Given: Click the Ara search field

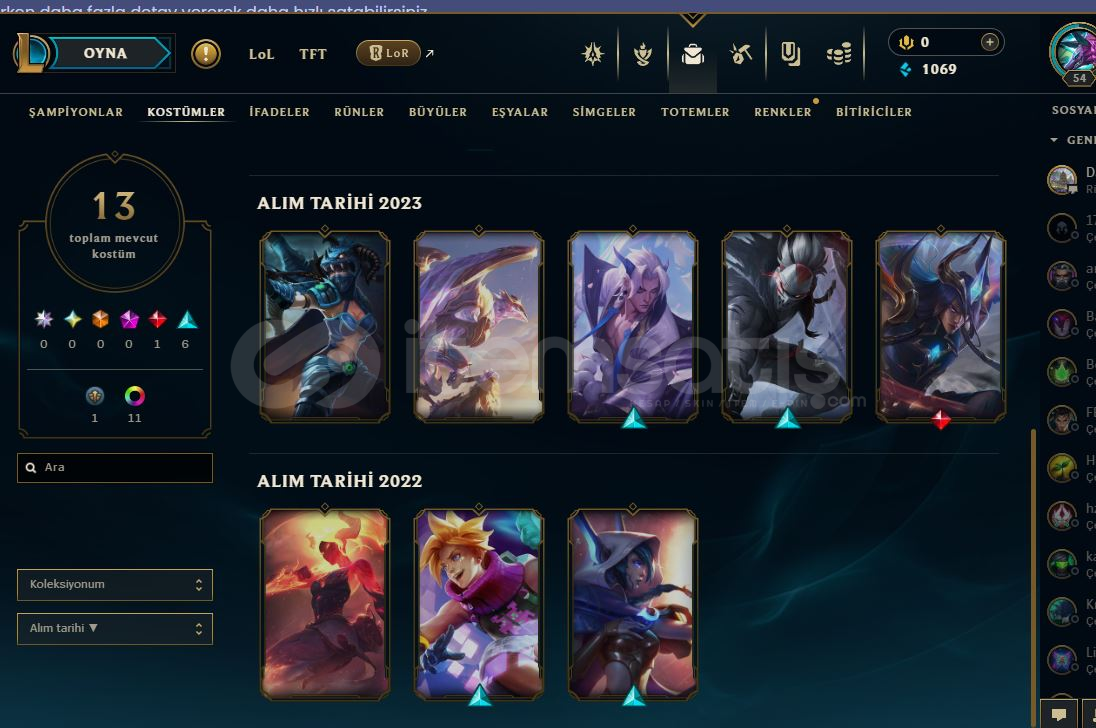Looking at the screenshot, I should coord(115,467).
